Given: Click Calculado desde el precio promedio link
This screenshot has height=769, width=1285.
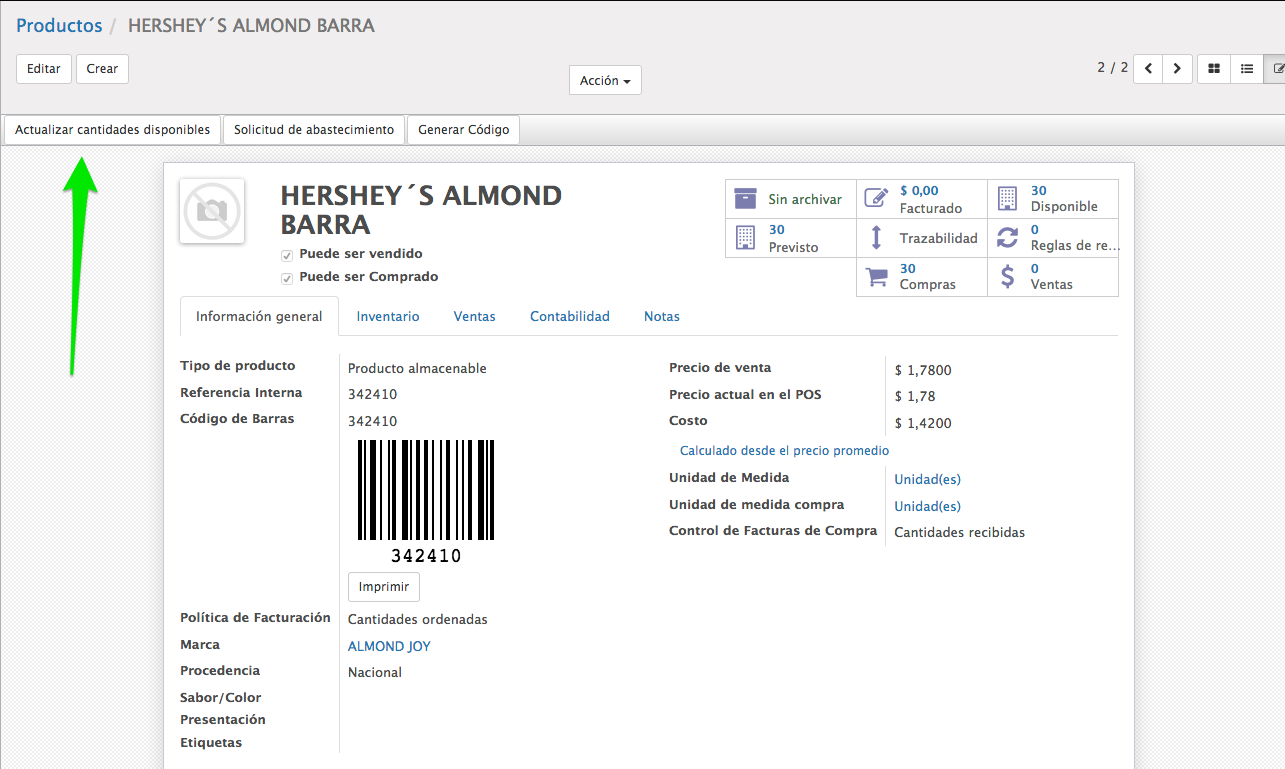Looking at the screenshot, I should coord(784,451).
